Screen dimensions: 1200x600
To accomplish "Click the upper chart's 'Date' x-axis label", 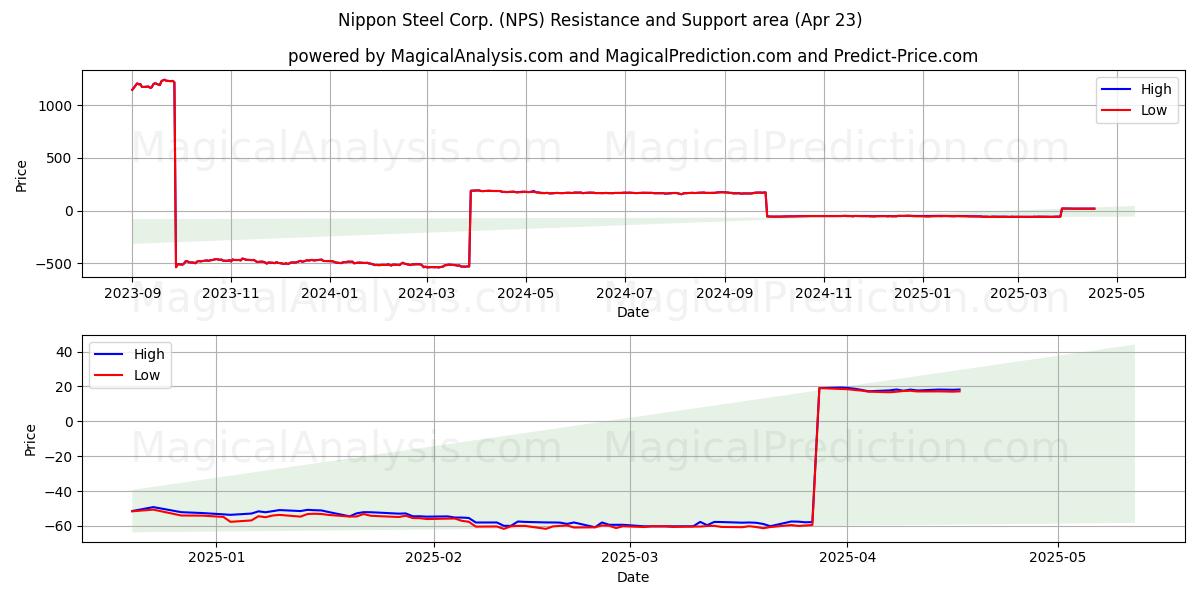I will (x=633, y=312).
